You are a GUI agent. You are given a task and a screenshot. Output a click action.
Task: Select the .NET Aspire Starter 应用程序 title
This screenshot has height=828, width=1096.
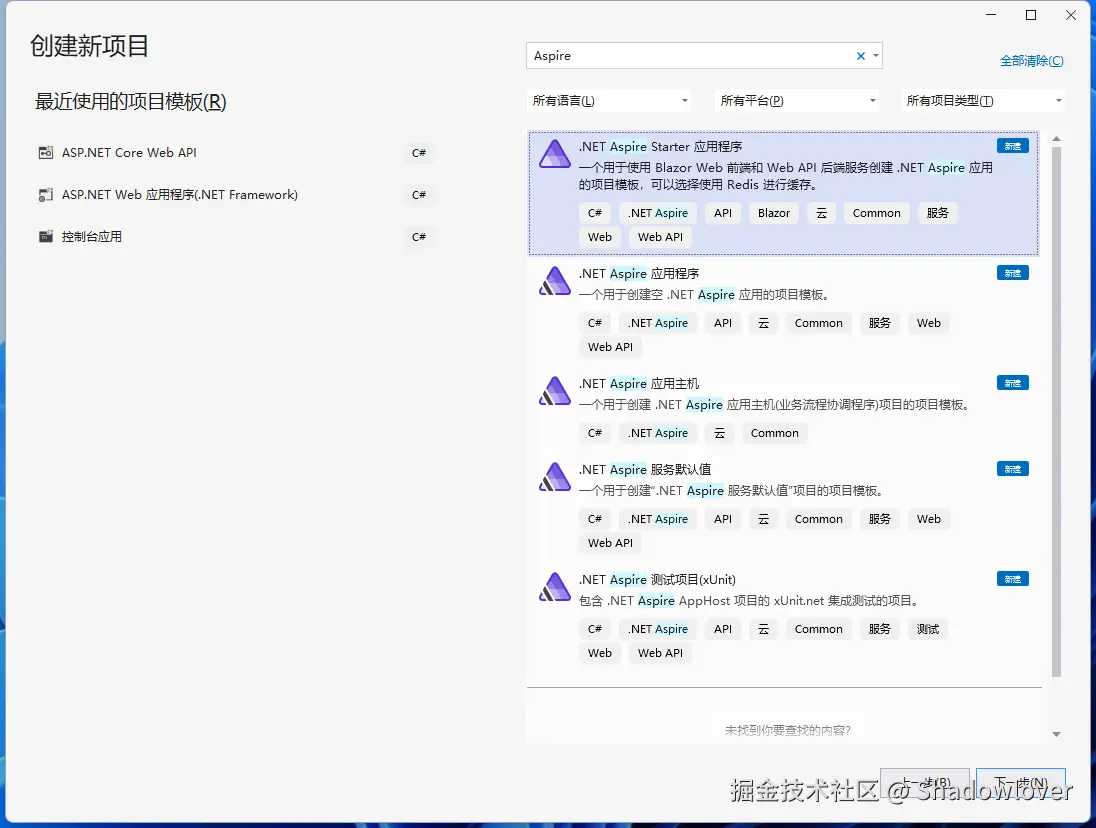[661, 147]
